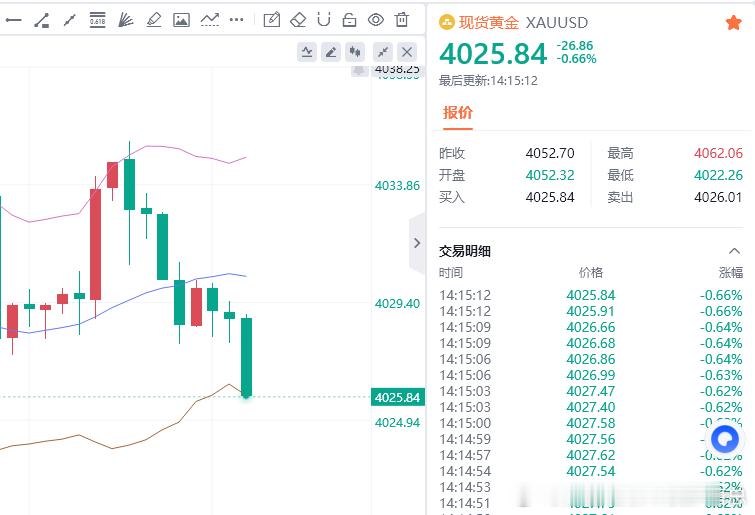Click the 开盘 value 4052.32
The image size is (755, 515).
[x=550, y=175]
